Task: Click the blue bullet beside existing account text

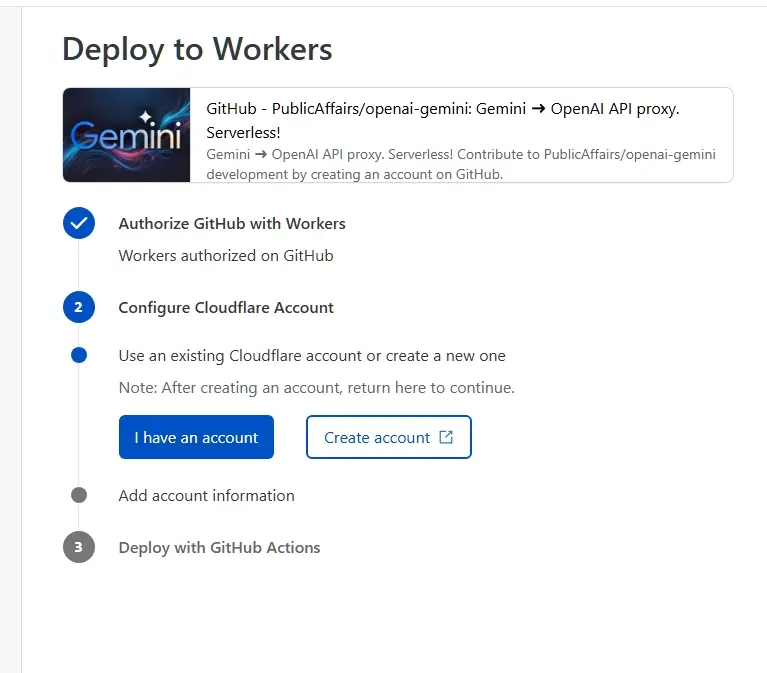Action: click(79, 355)
